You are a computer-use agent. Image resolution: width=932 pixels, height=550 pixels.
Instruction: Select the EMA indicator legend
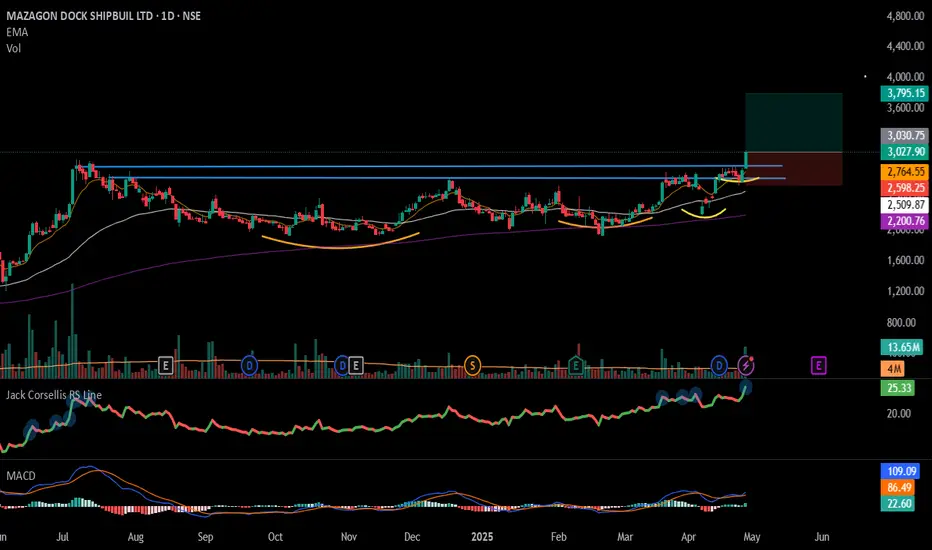[17, 32]
